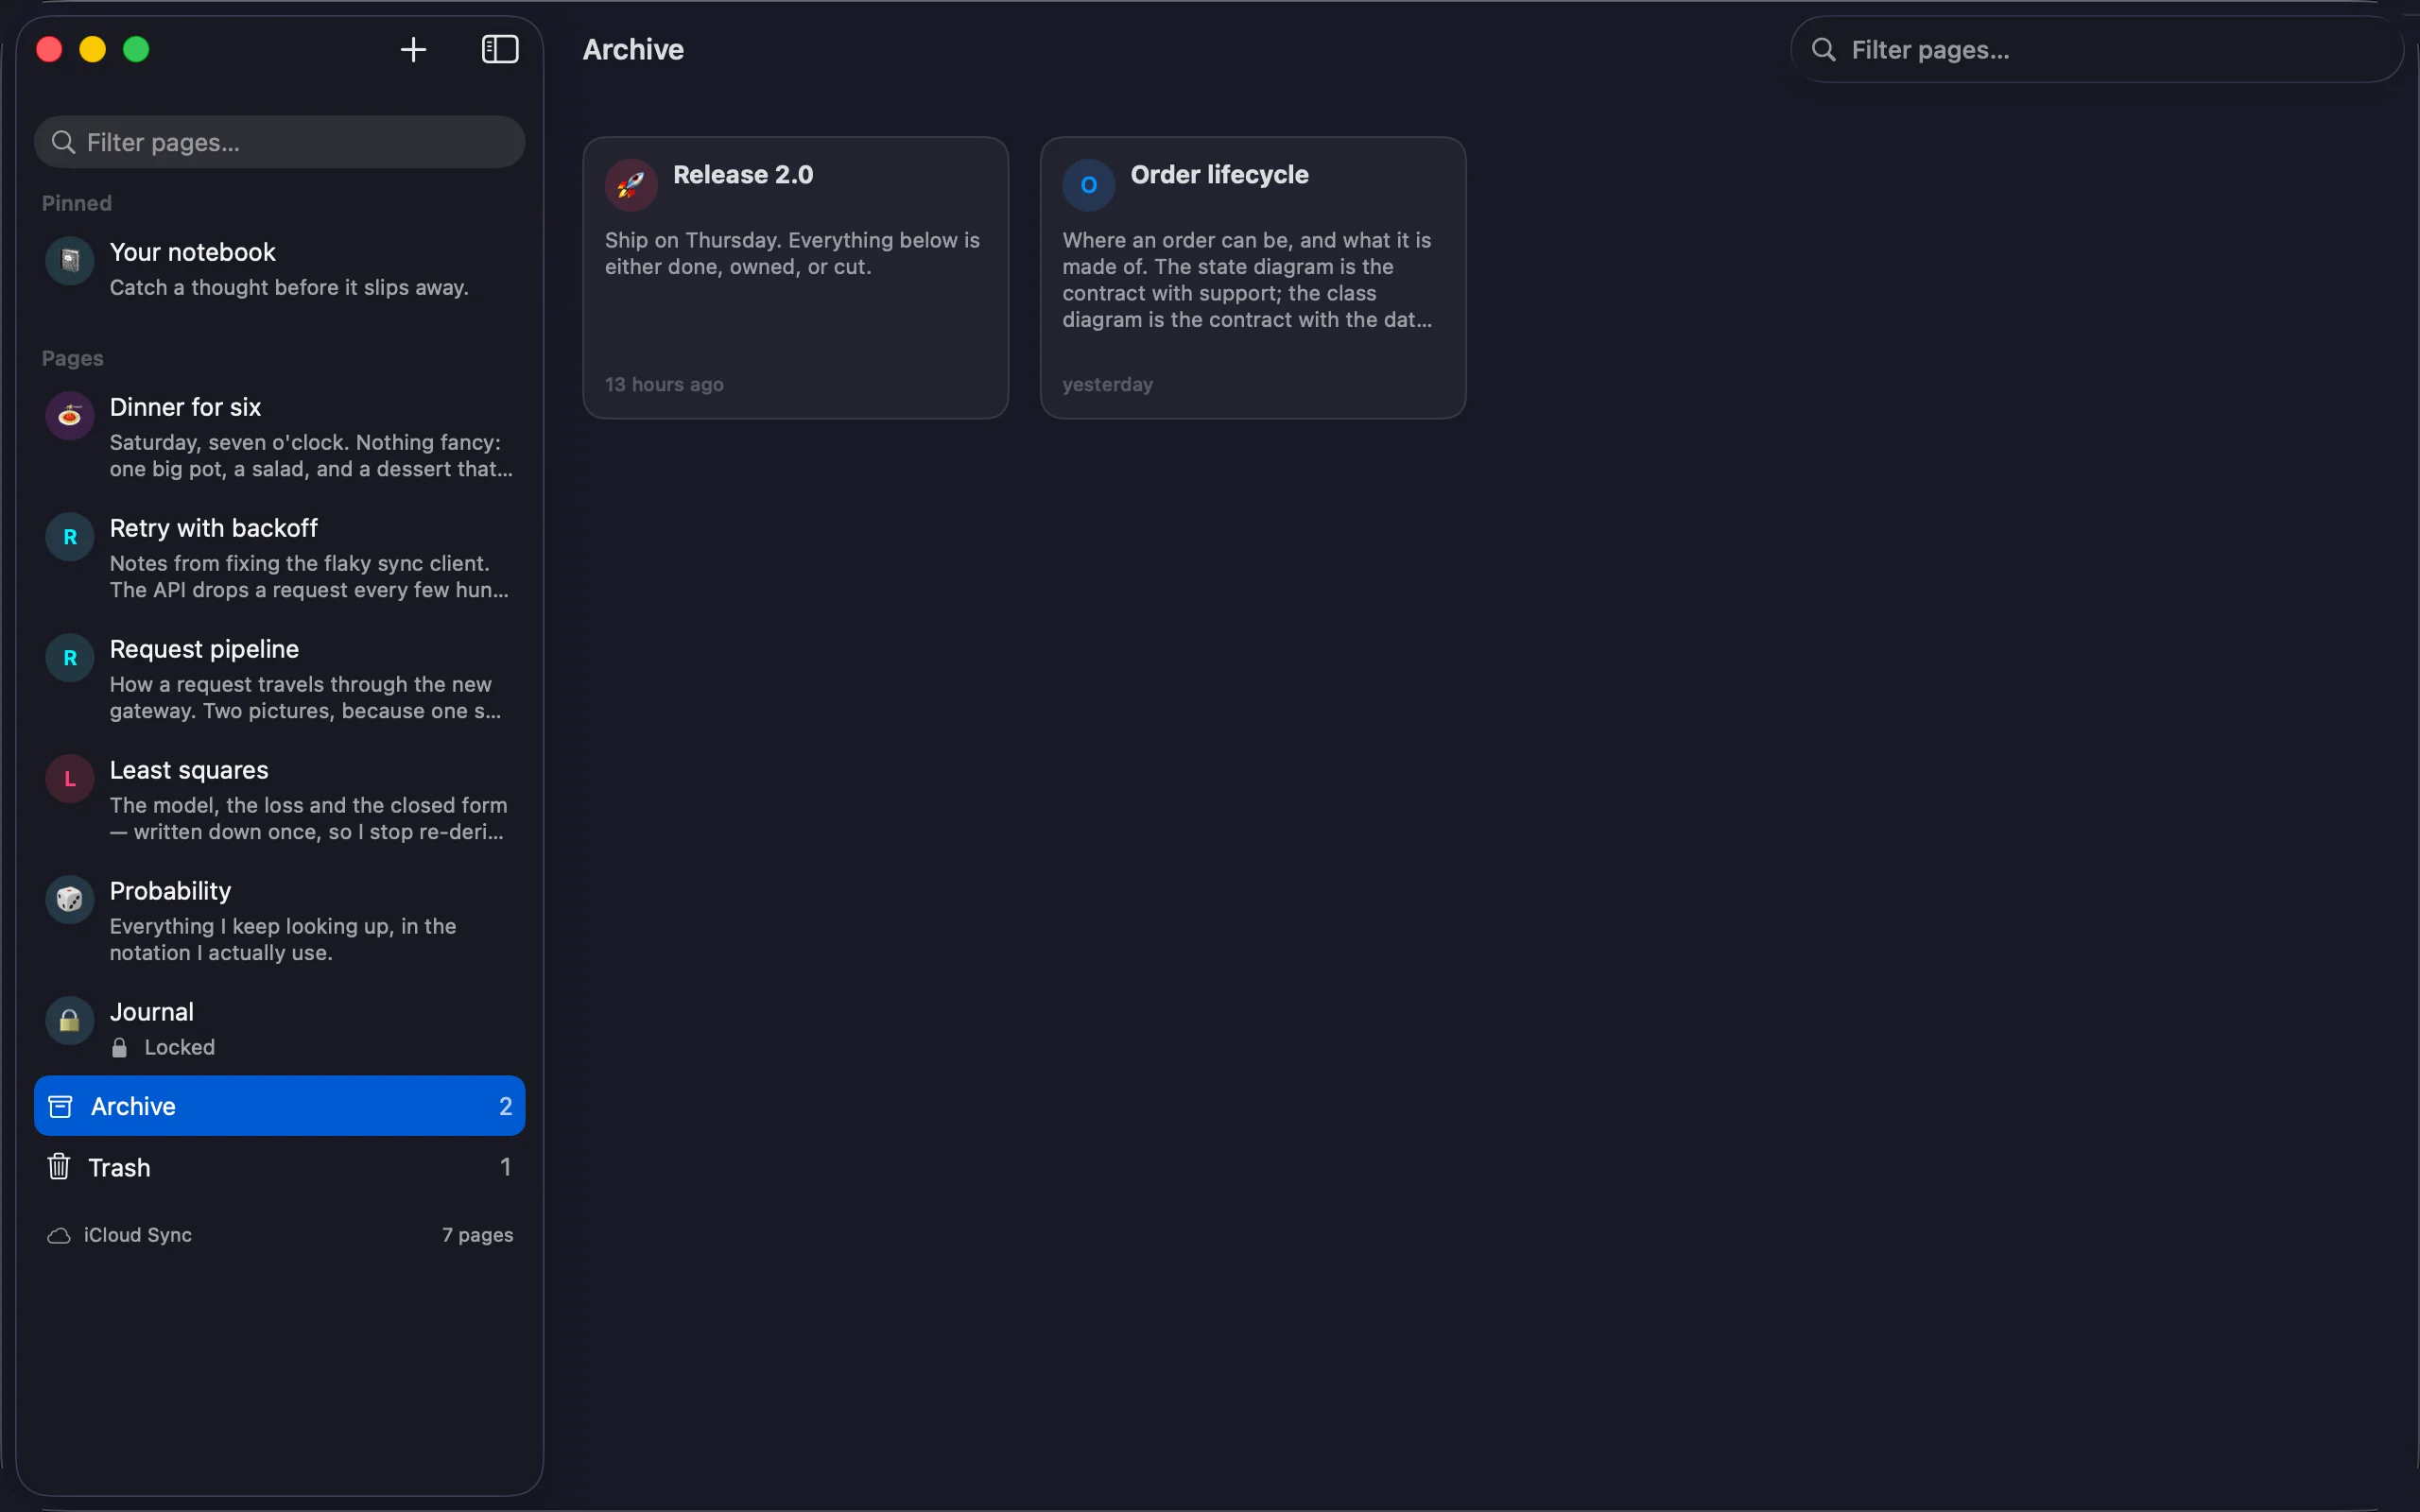
Task: Click the Archive box icon in sidebar
Action: (x=60, y=1106)
